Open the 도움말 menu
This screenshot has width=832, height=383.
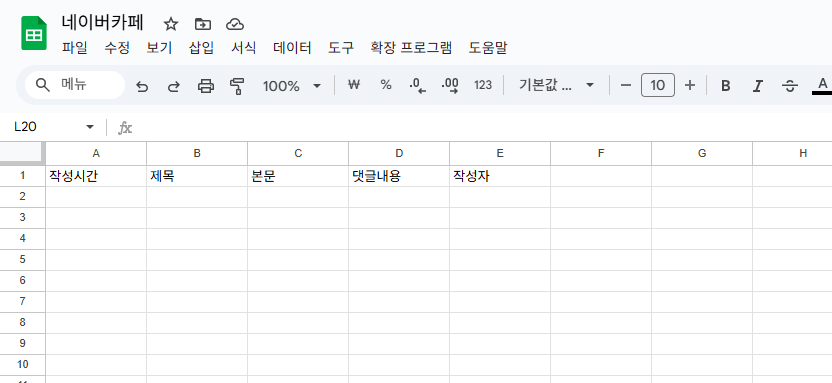click(x=488, y=48)
